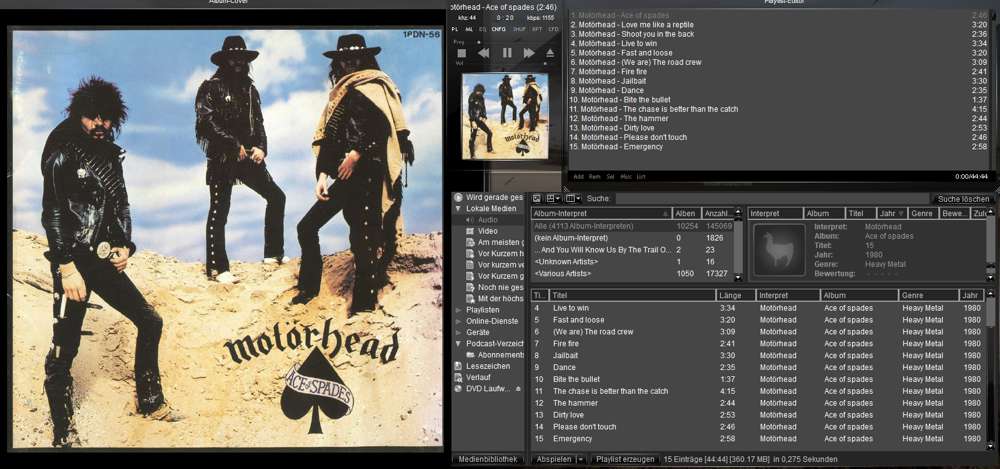Click the Playlist erzeugen button

tap(624, 459)
